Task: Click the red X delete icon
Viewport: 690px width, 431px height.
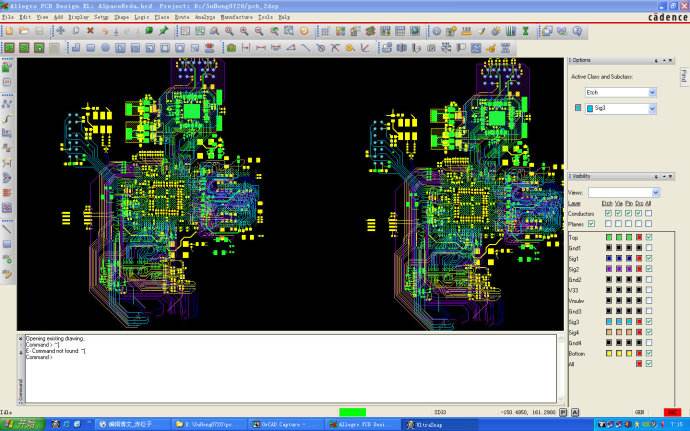Action: (x=90, y=31)
